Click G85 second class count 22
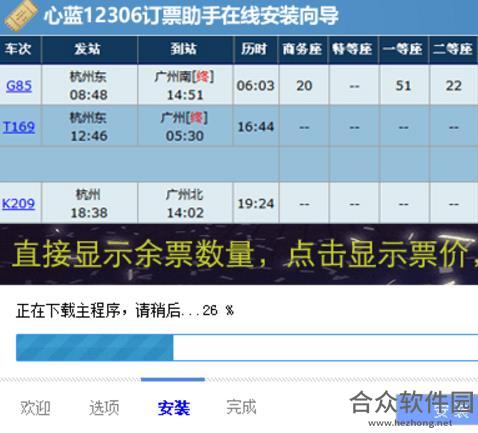Image resolution: width=478 pixels, height=433 pixels. coord(453,86)
